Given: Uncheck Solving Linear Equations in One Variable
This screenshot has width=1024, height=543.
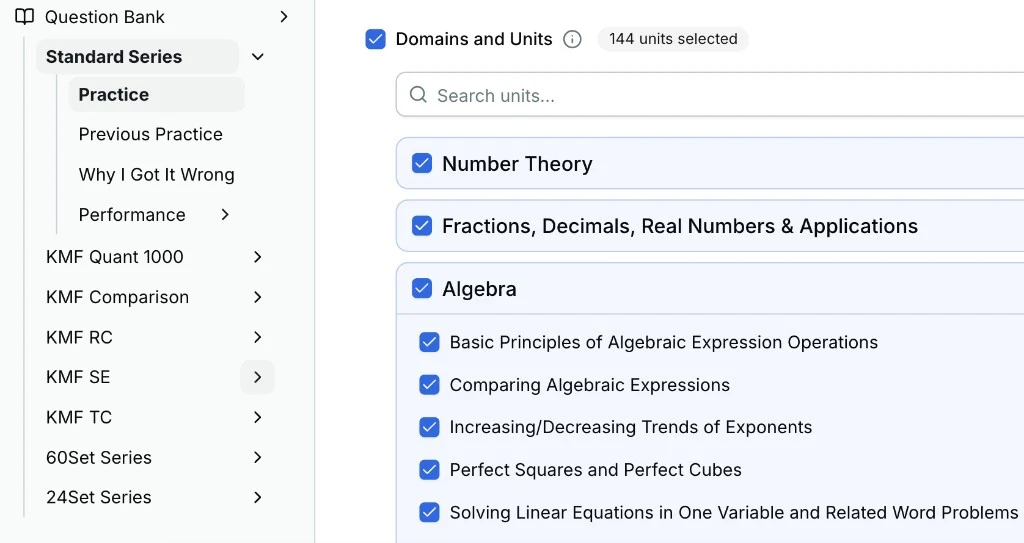Looking at the screenshot, I should [429, 512].
